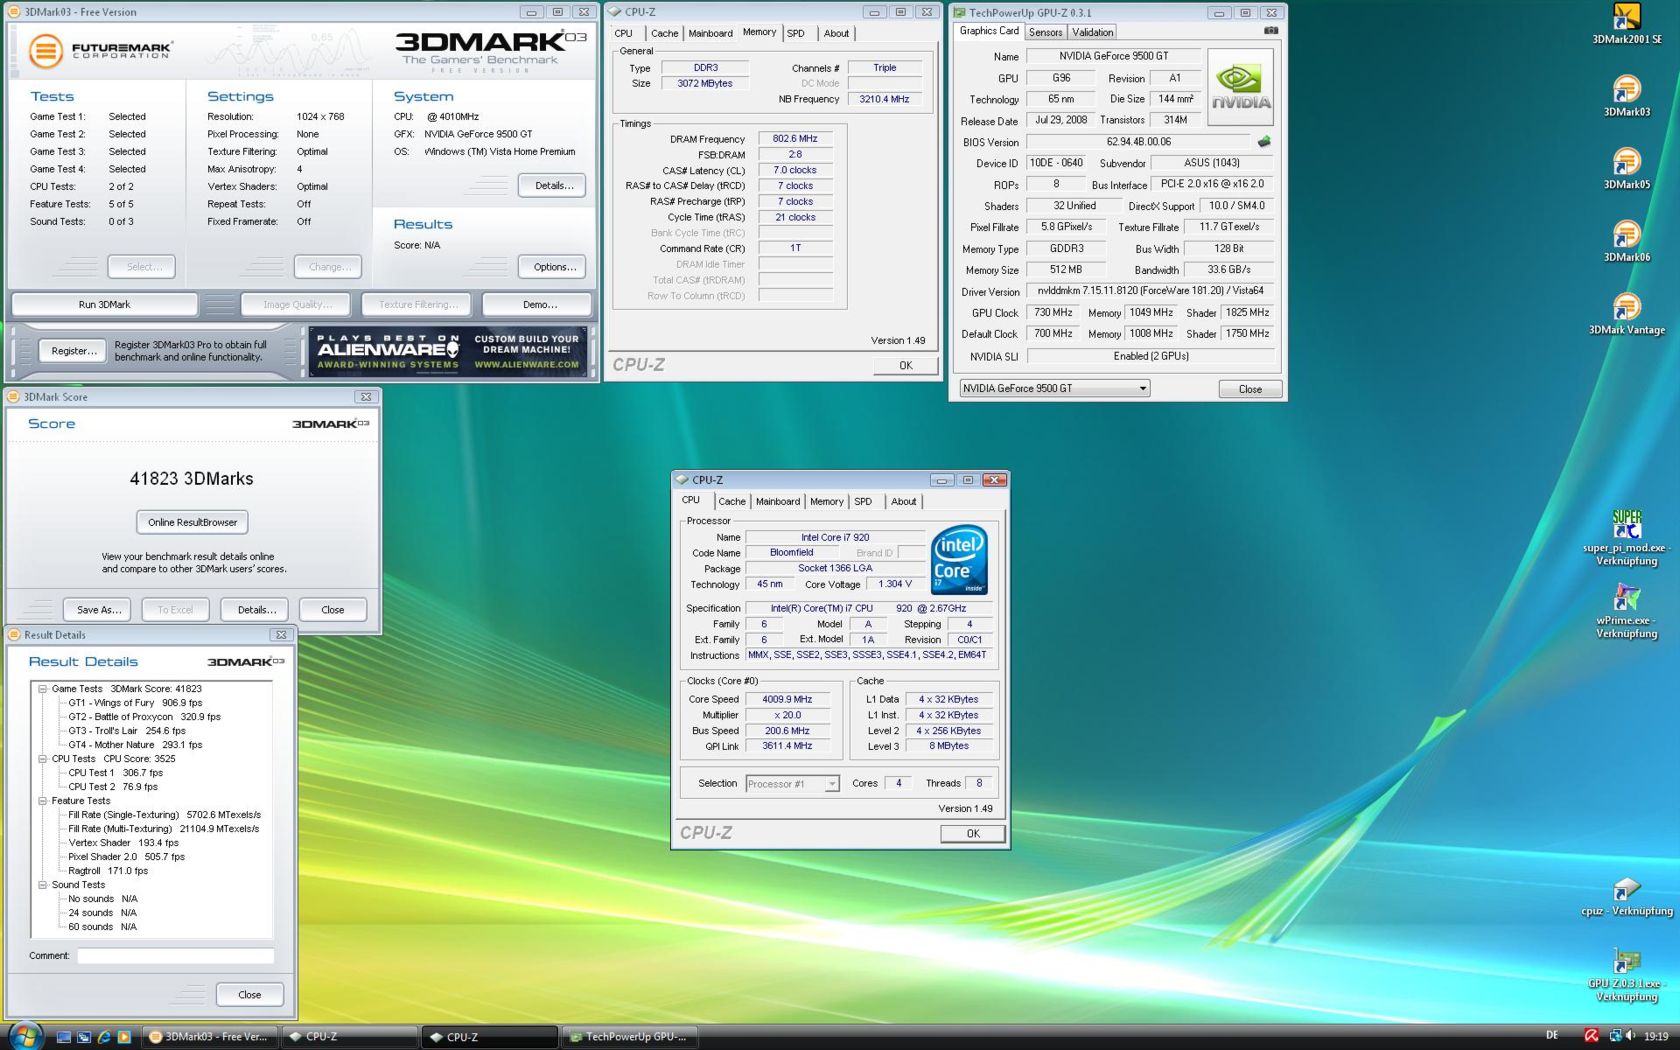Click Save As... in 3DMark Score window

[x=98, y=609]
